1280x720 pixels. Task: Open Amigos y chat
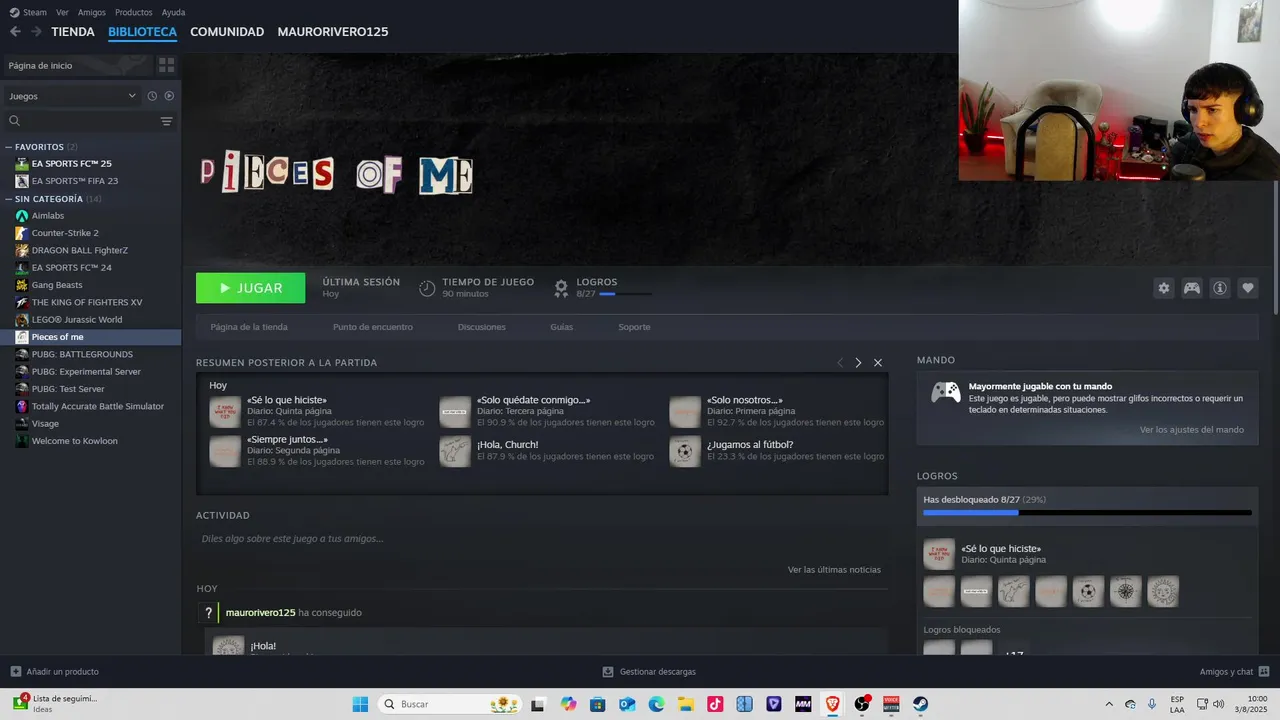(x=1234, y=672)
